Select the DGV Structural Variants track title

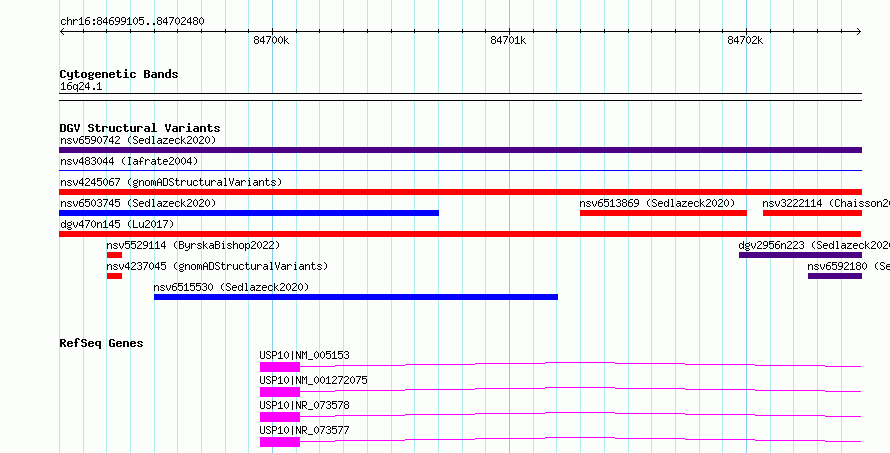(x=140, y=128)
